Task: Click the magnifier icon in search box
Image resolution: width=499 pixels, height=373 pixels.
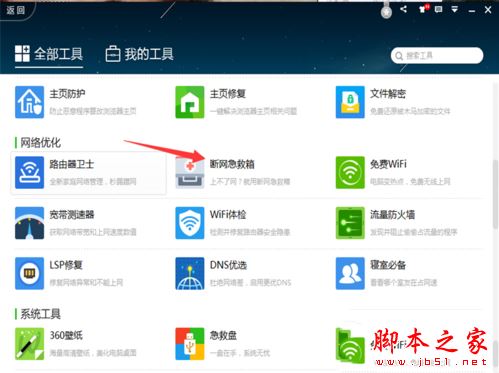Action: pos(399,56)
